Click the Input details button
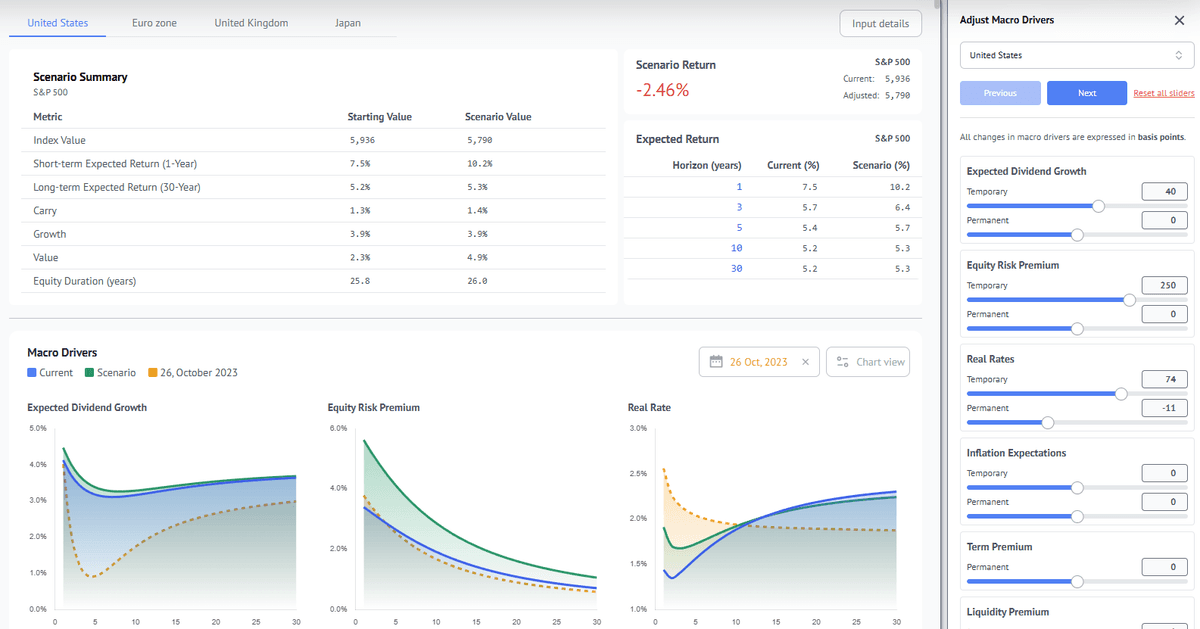The image size is (1200, 629). pos(880,23)
